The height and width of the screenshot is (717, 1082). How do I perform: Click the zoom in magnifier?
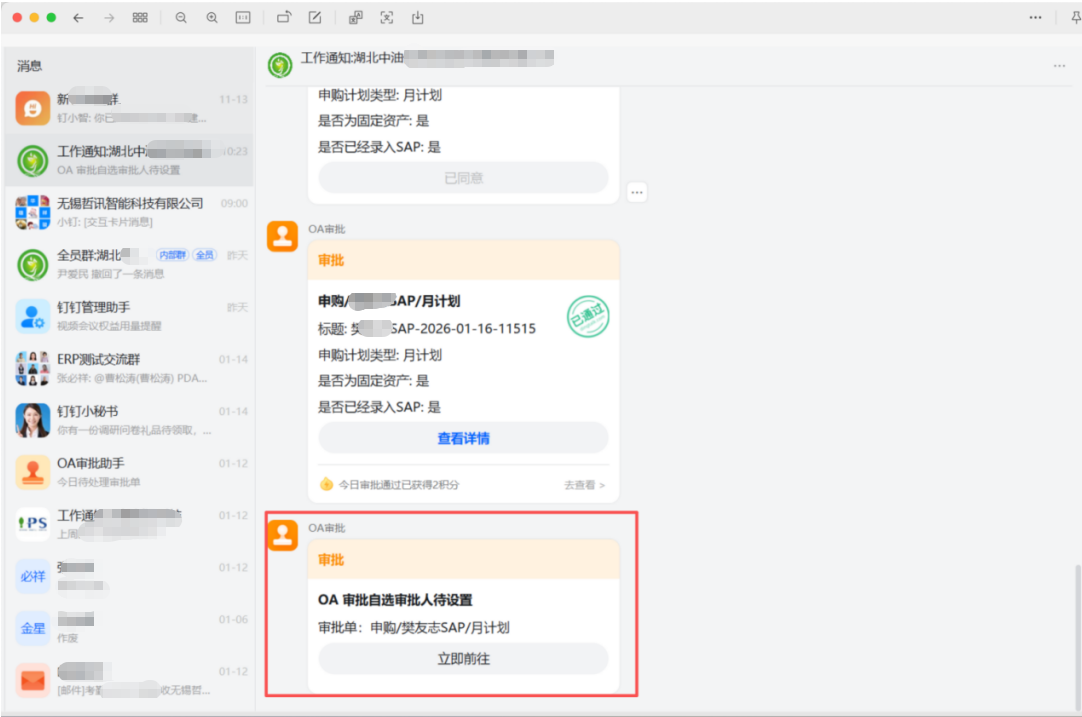212,18
